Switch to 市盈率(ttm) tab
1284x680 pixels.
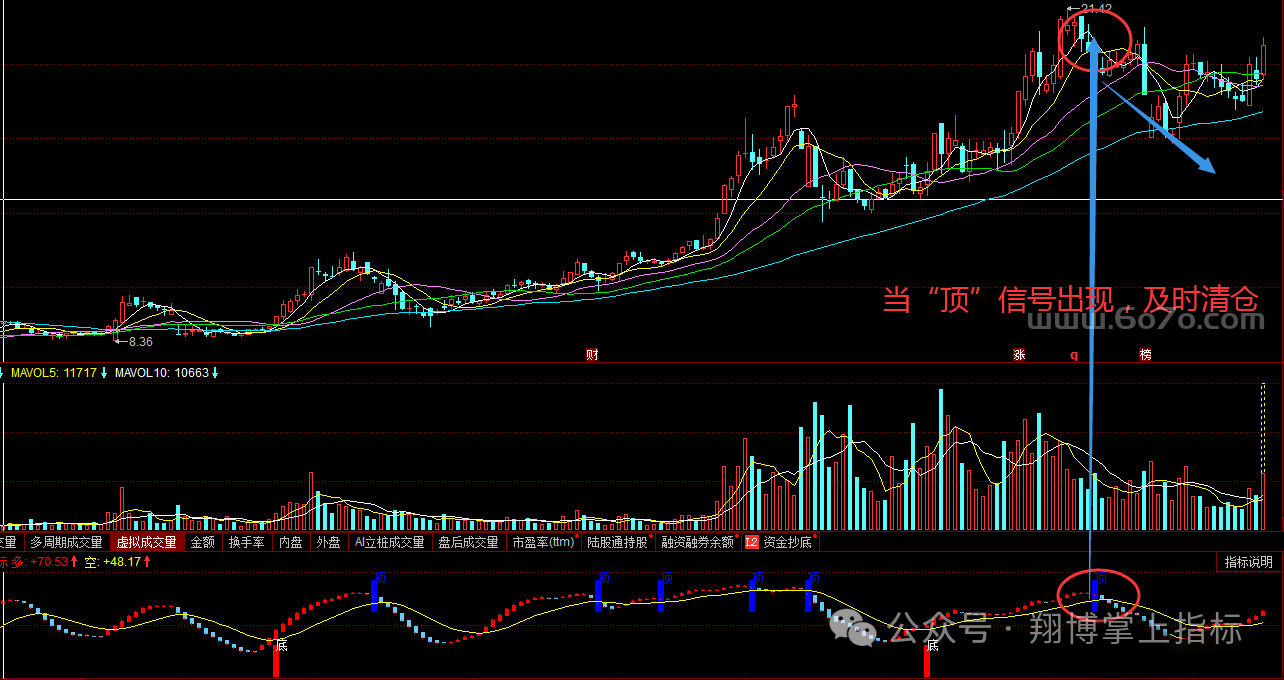pos(543,542)
